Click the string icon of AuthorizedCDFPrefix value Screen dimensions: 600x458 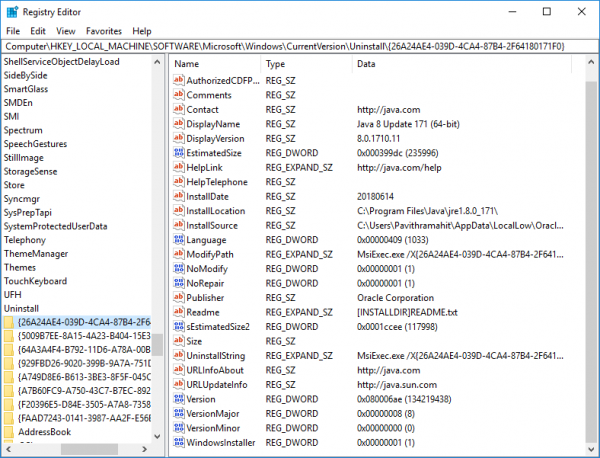(179, 80)
